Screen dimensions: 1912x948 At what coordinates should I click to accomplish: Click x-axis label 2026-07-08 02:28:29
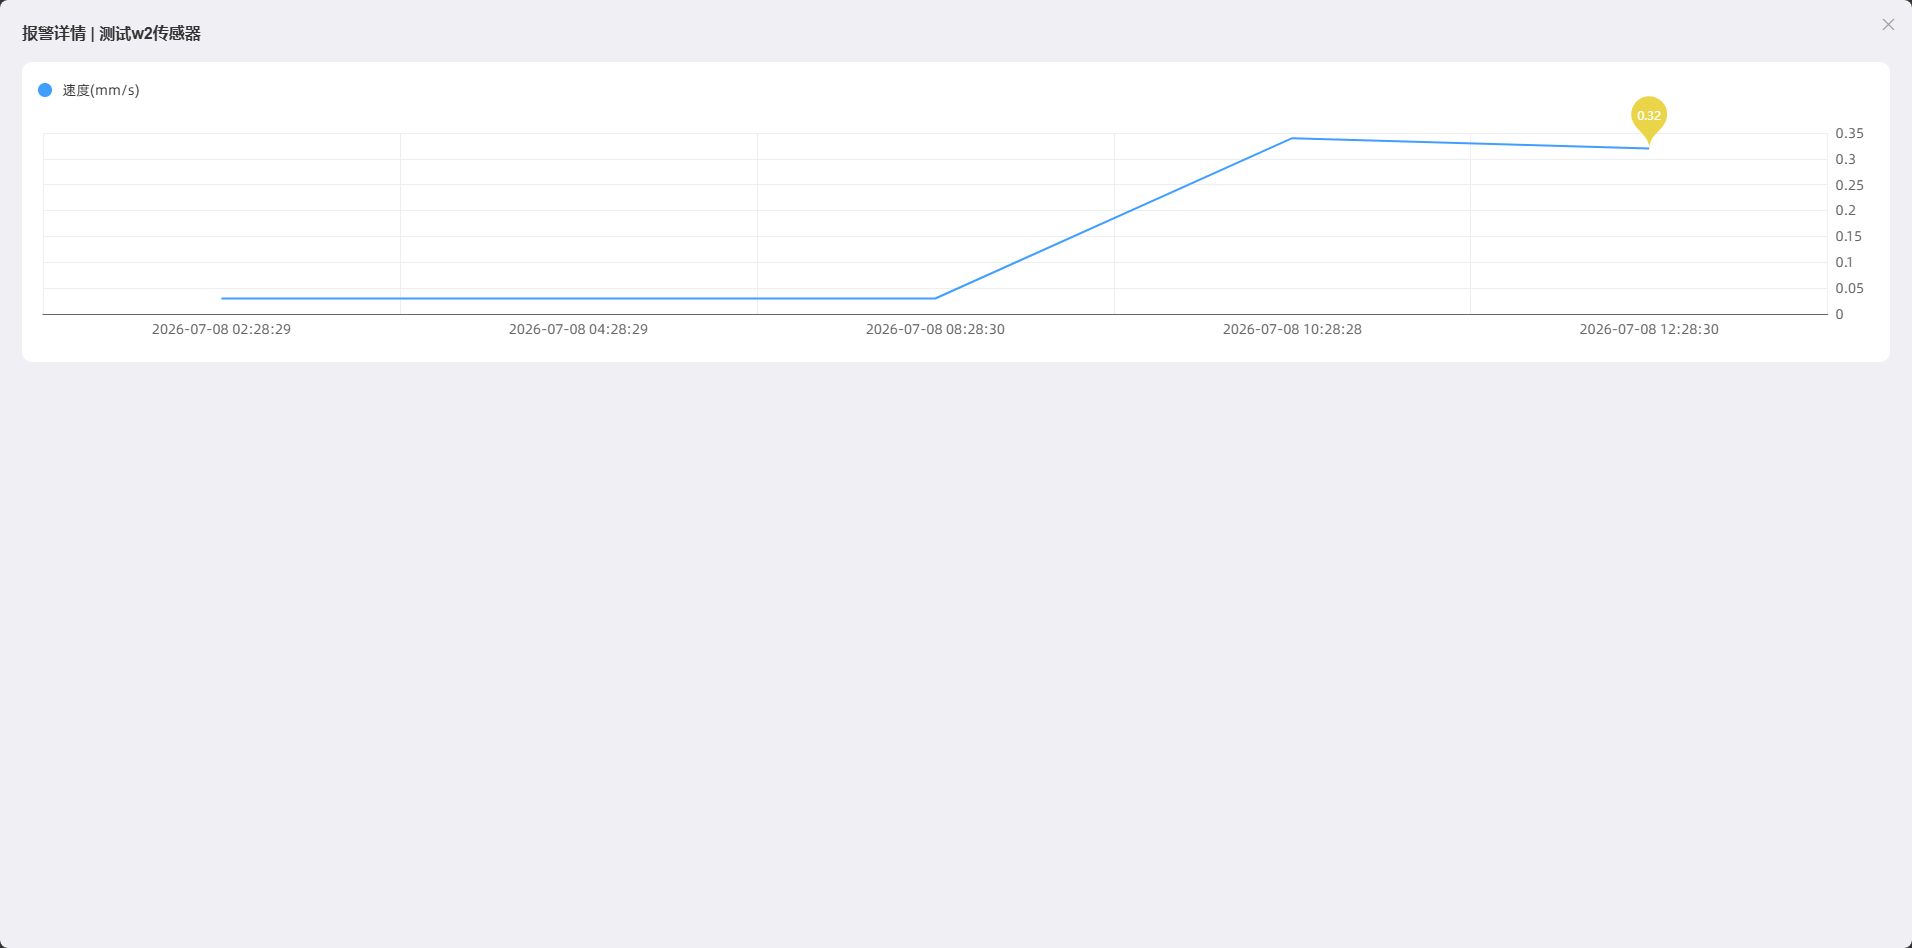coord(221,329)
